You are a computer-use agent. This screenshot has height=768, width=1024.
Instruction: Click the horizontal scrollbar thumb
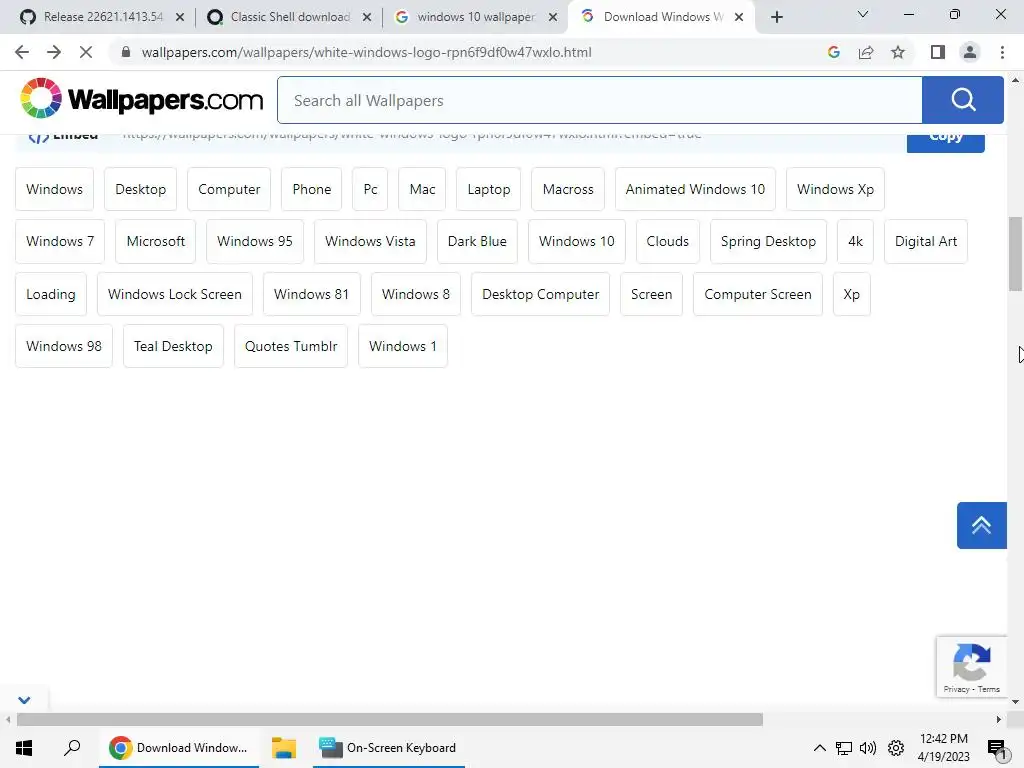pyautogui.click(x=390, y=720)
